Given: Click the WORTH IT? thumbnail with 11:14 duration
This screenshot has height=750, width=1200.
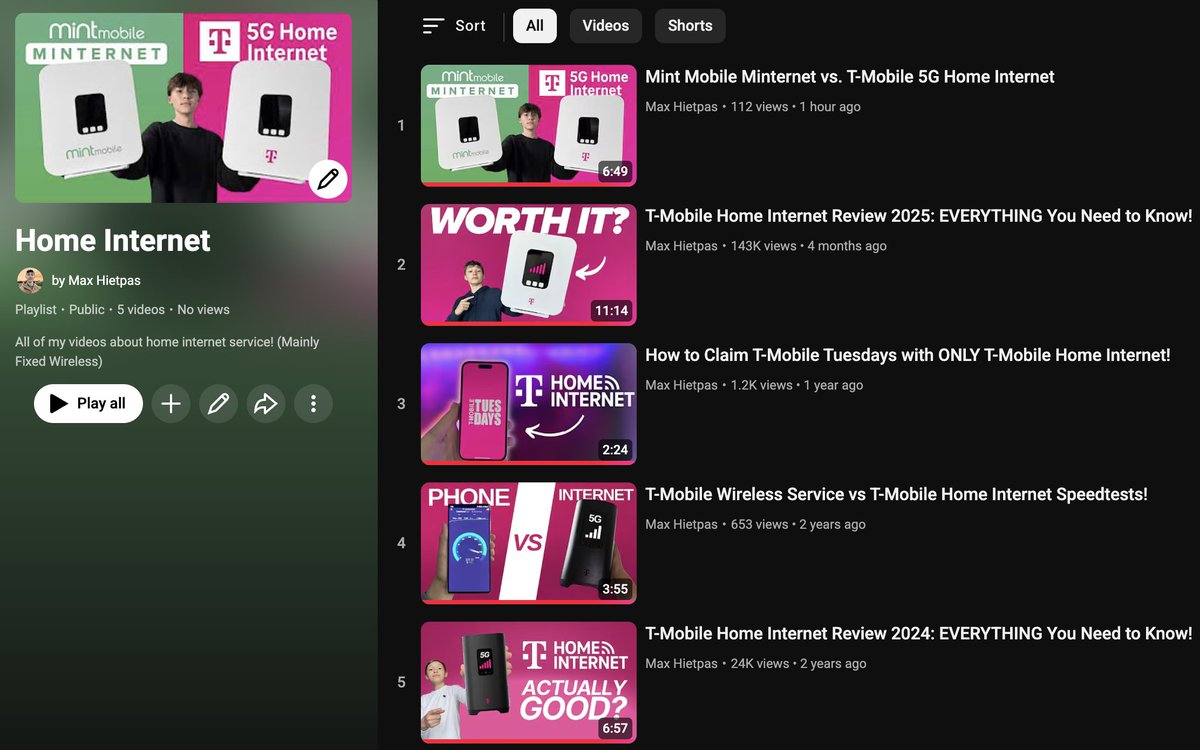Looking at the screenshot, I should pos(528,265).
